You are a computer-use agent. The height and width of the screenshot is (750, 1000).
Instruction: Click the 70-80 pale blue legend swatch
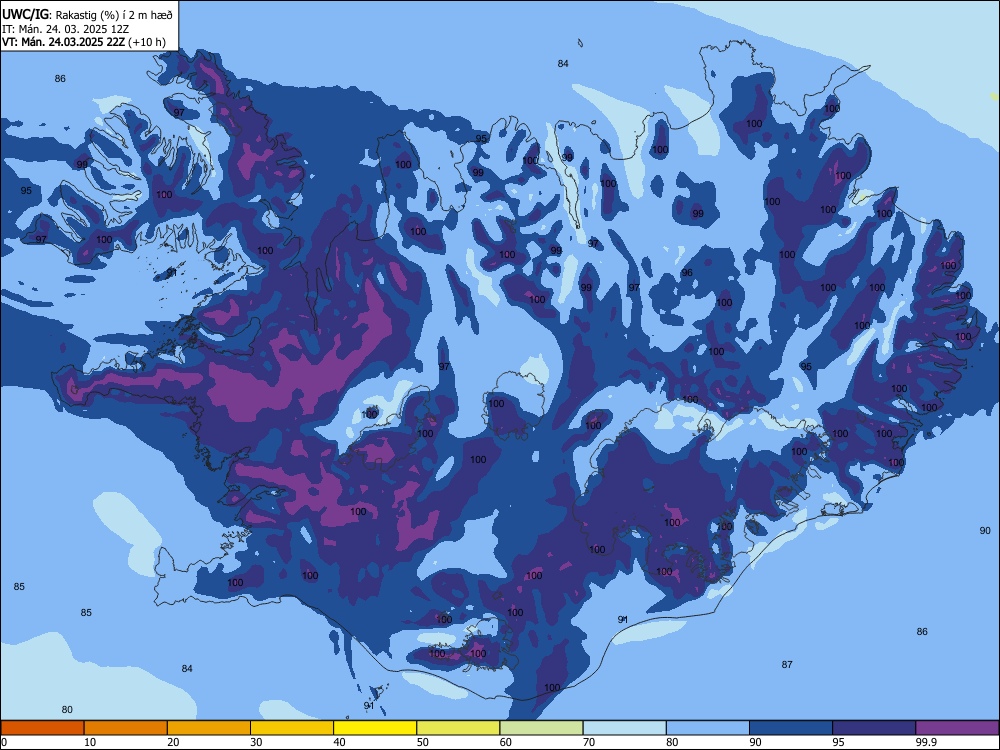click(x=624, y=728)
